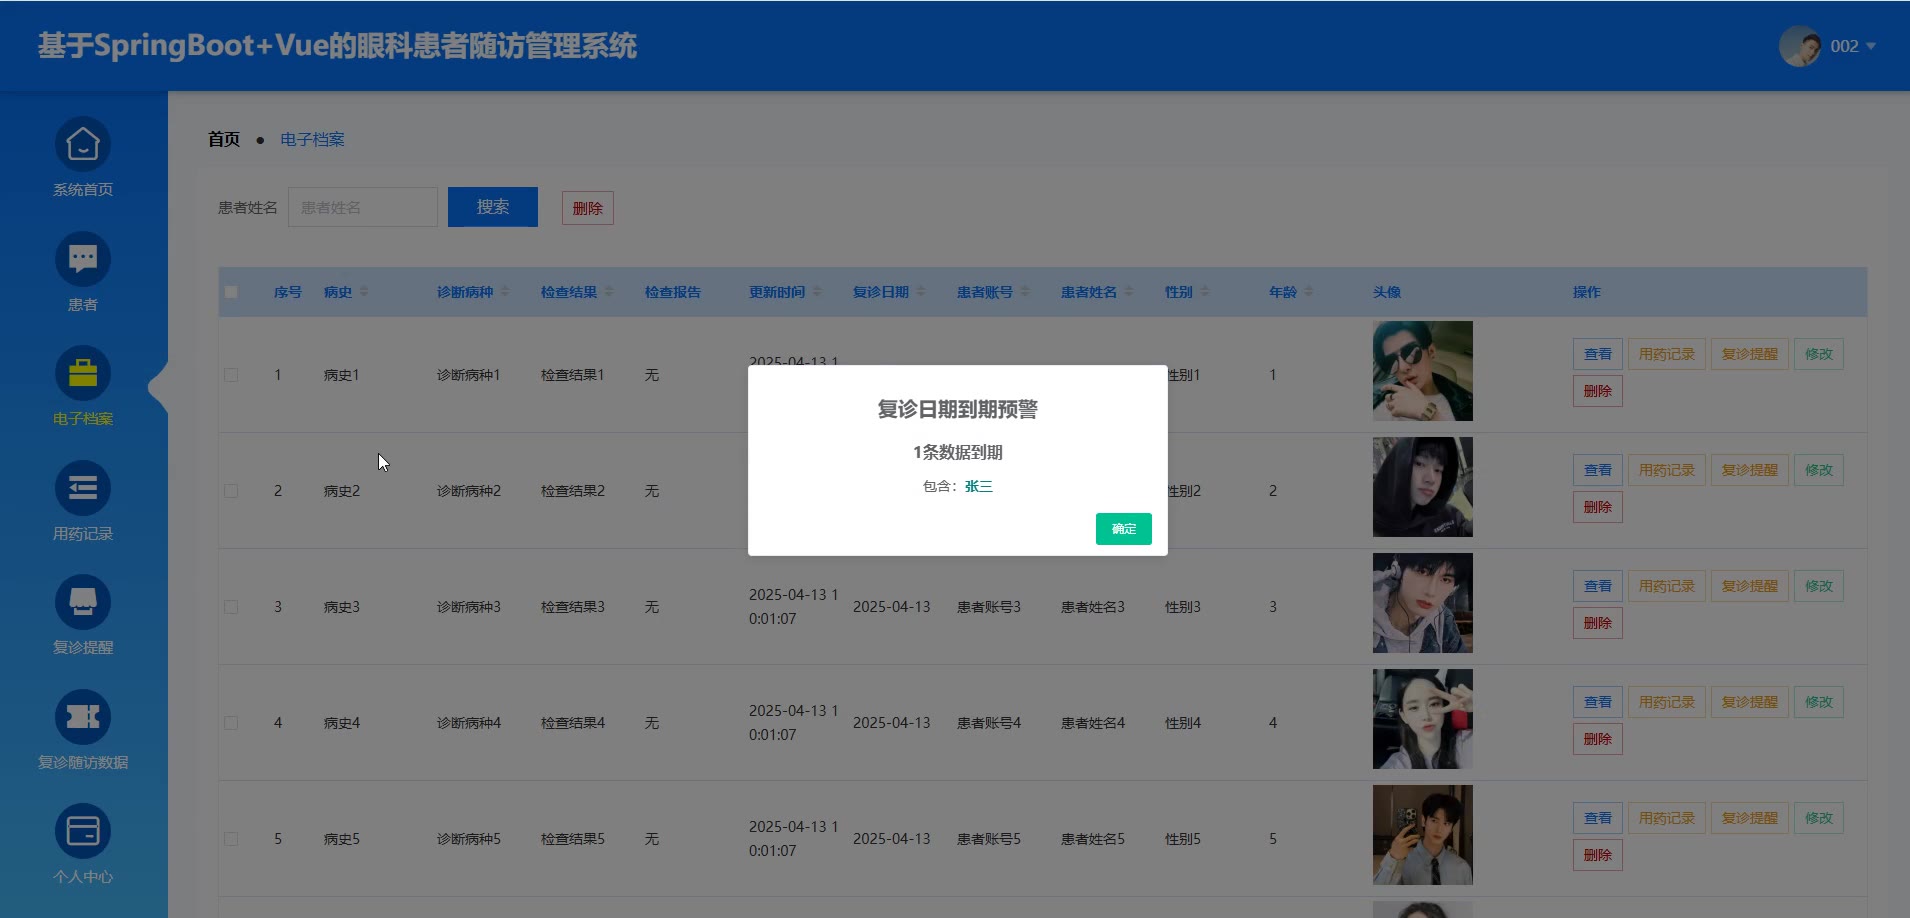The image size is (1910, 918).
Task: Go to 复诊提醒 sidebar icon
Action: (83, 602)
